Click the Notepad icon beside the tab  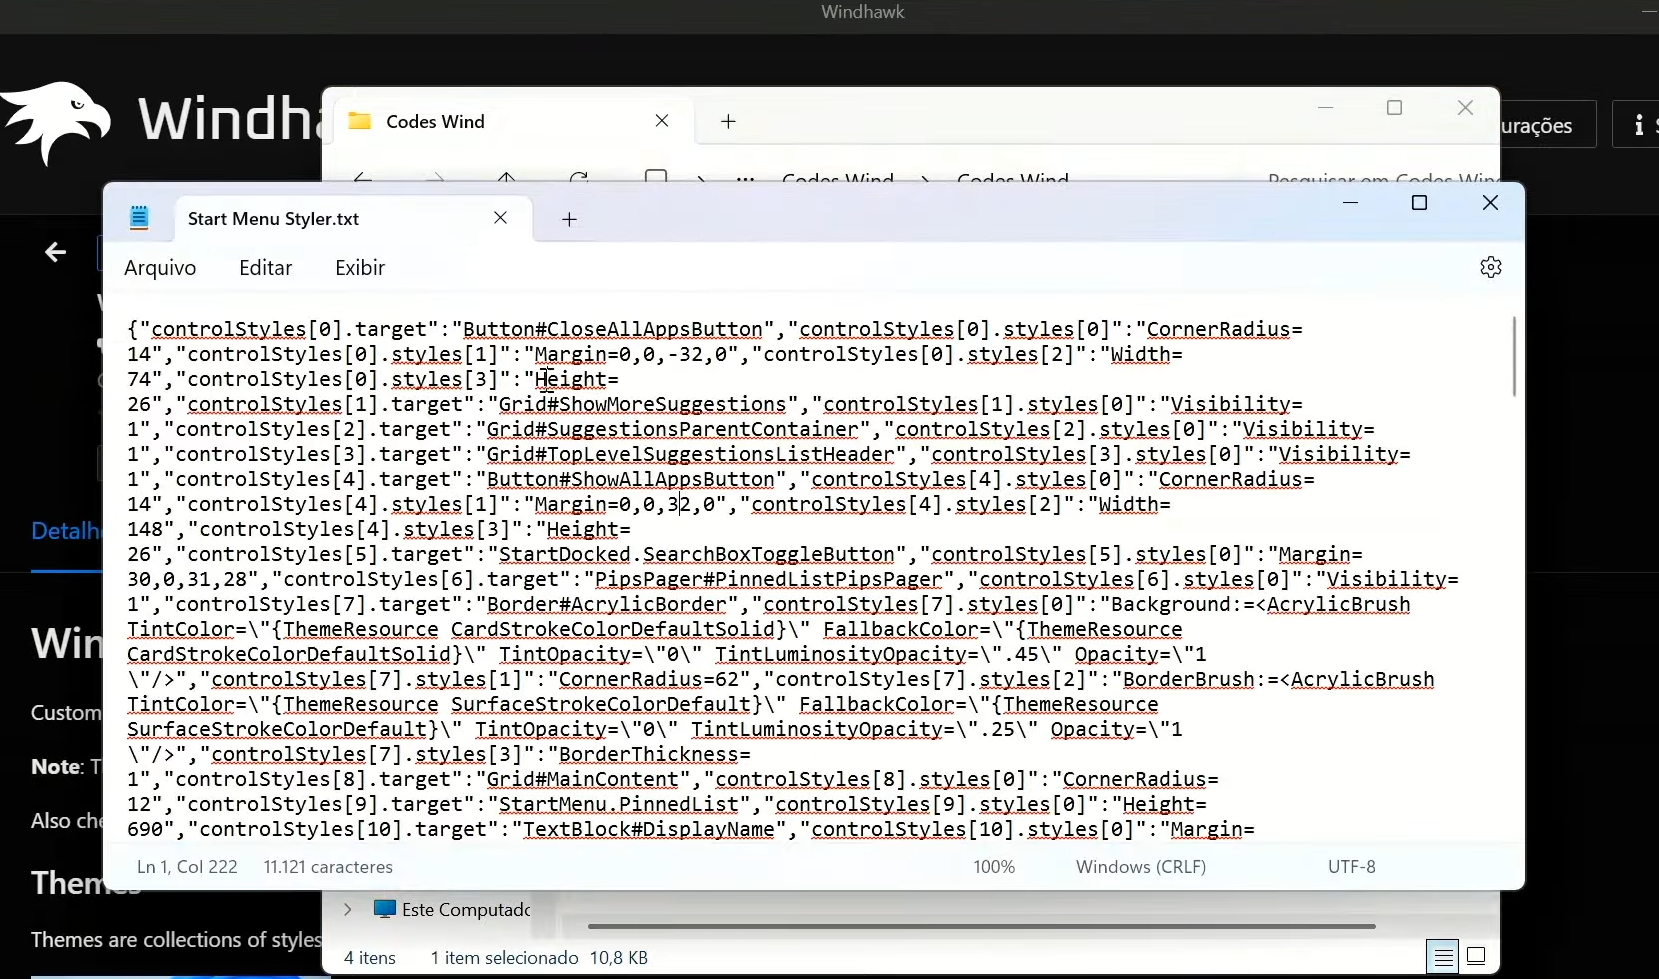coord(139,218)
